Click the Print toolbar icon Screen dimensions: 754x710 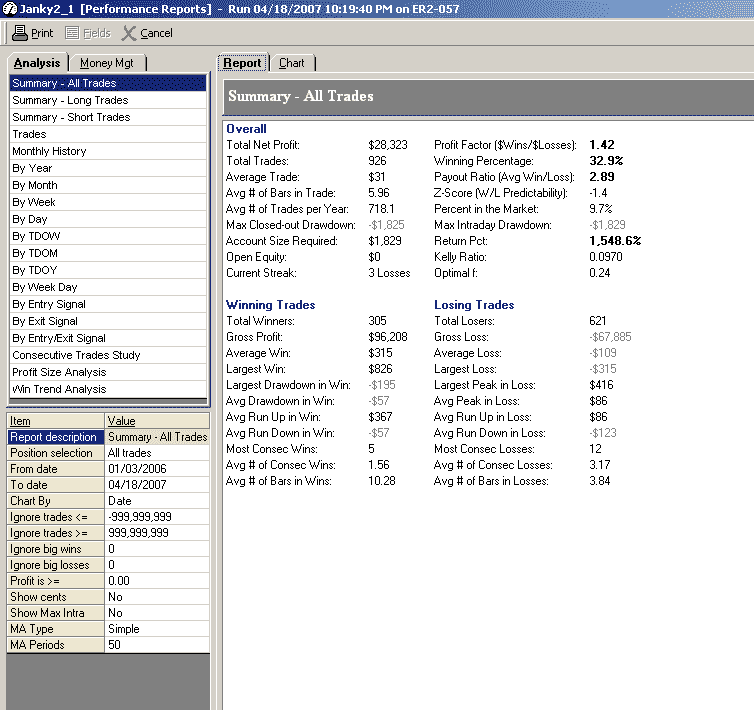coord(20,33)
